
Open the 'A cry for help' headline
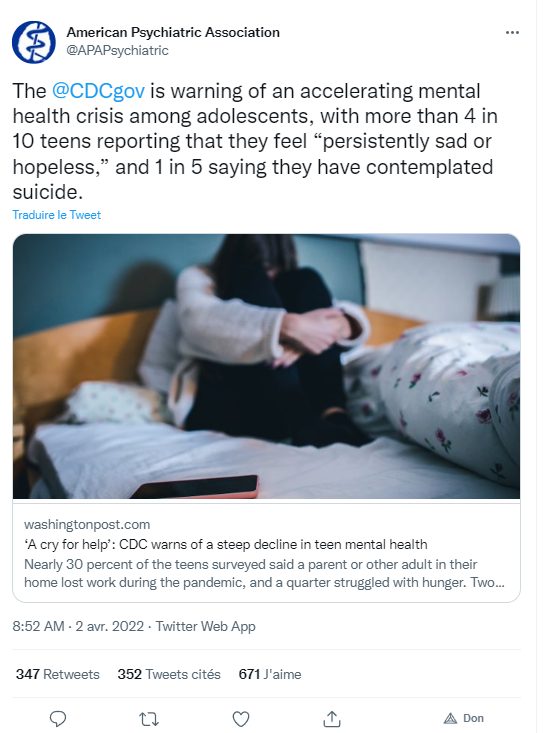click(x=226, y=544)
